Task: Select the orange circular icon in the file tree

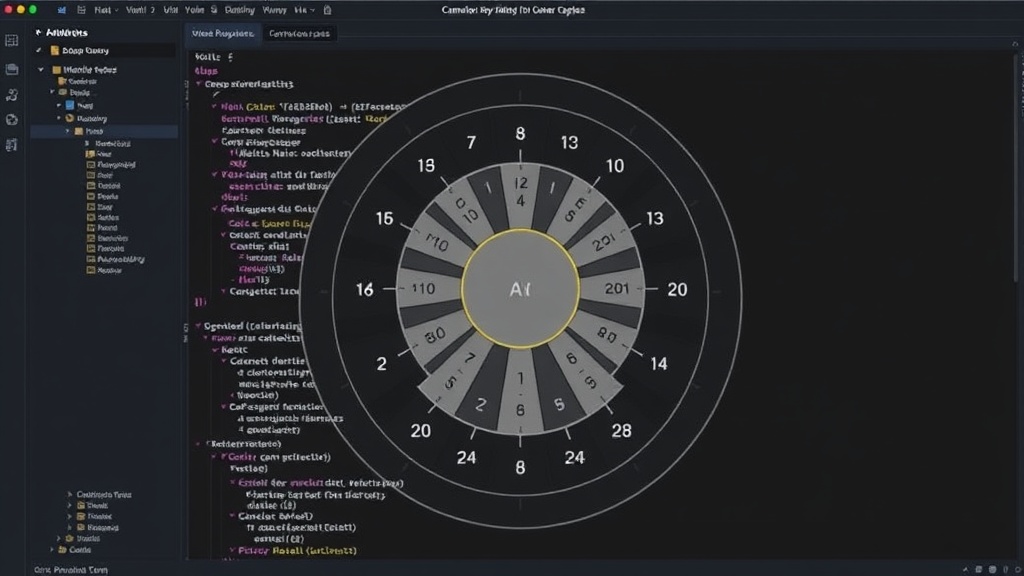Action: coord(69,118)
